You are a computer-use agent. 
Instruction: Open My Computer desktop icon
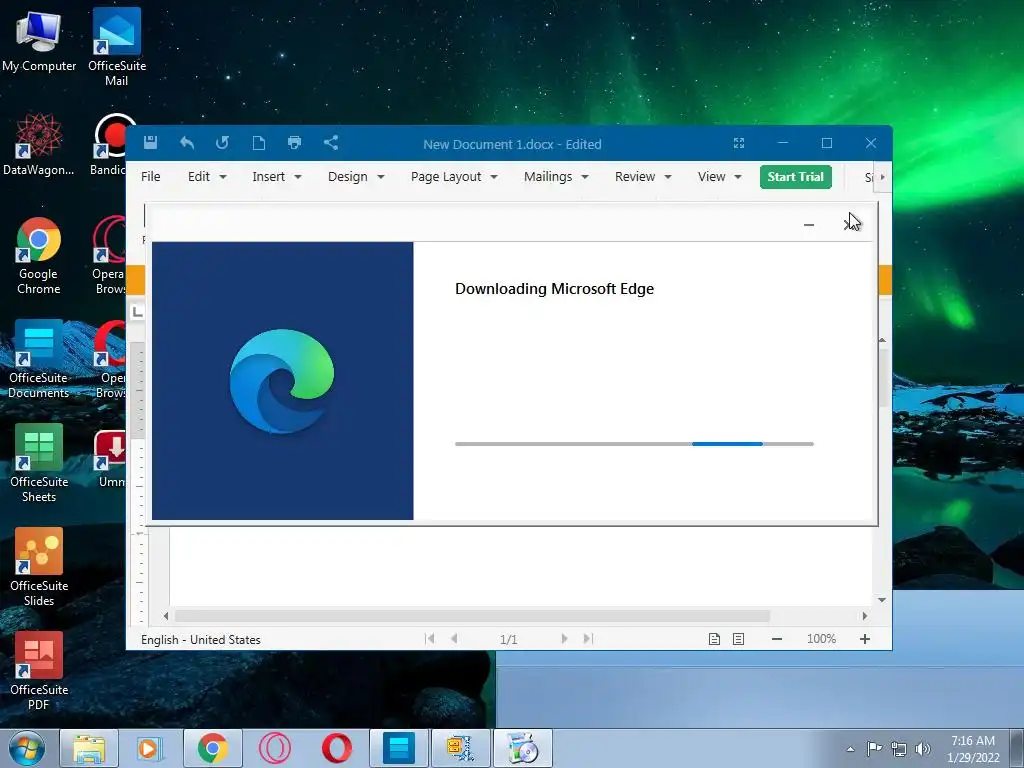(x=39, y=41)
